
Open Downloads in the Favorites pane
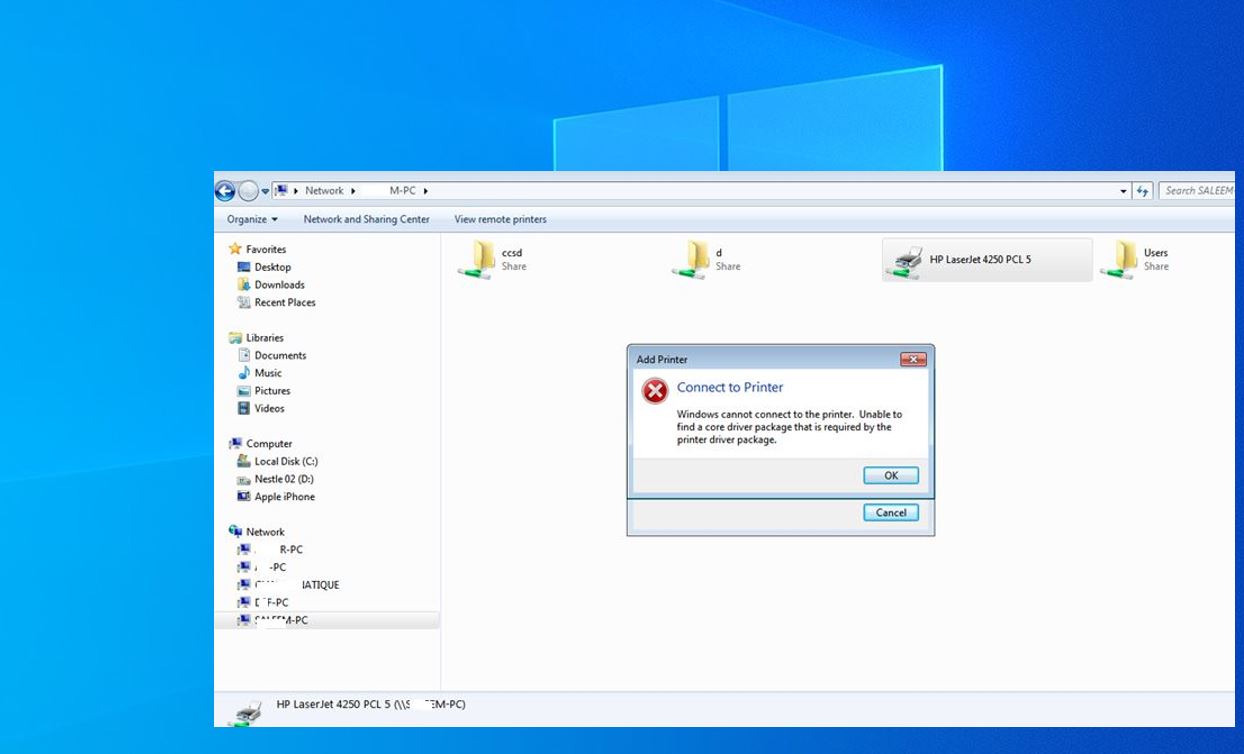click(278, 284)
